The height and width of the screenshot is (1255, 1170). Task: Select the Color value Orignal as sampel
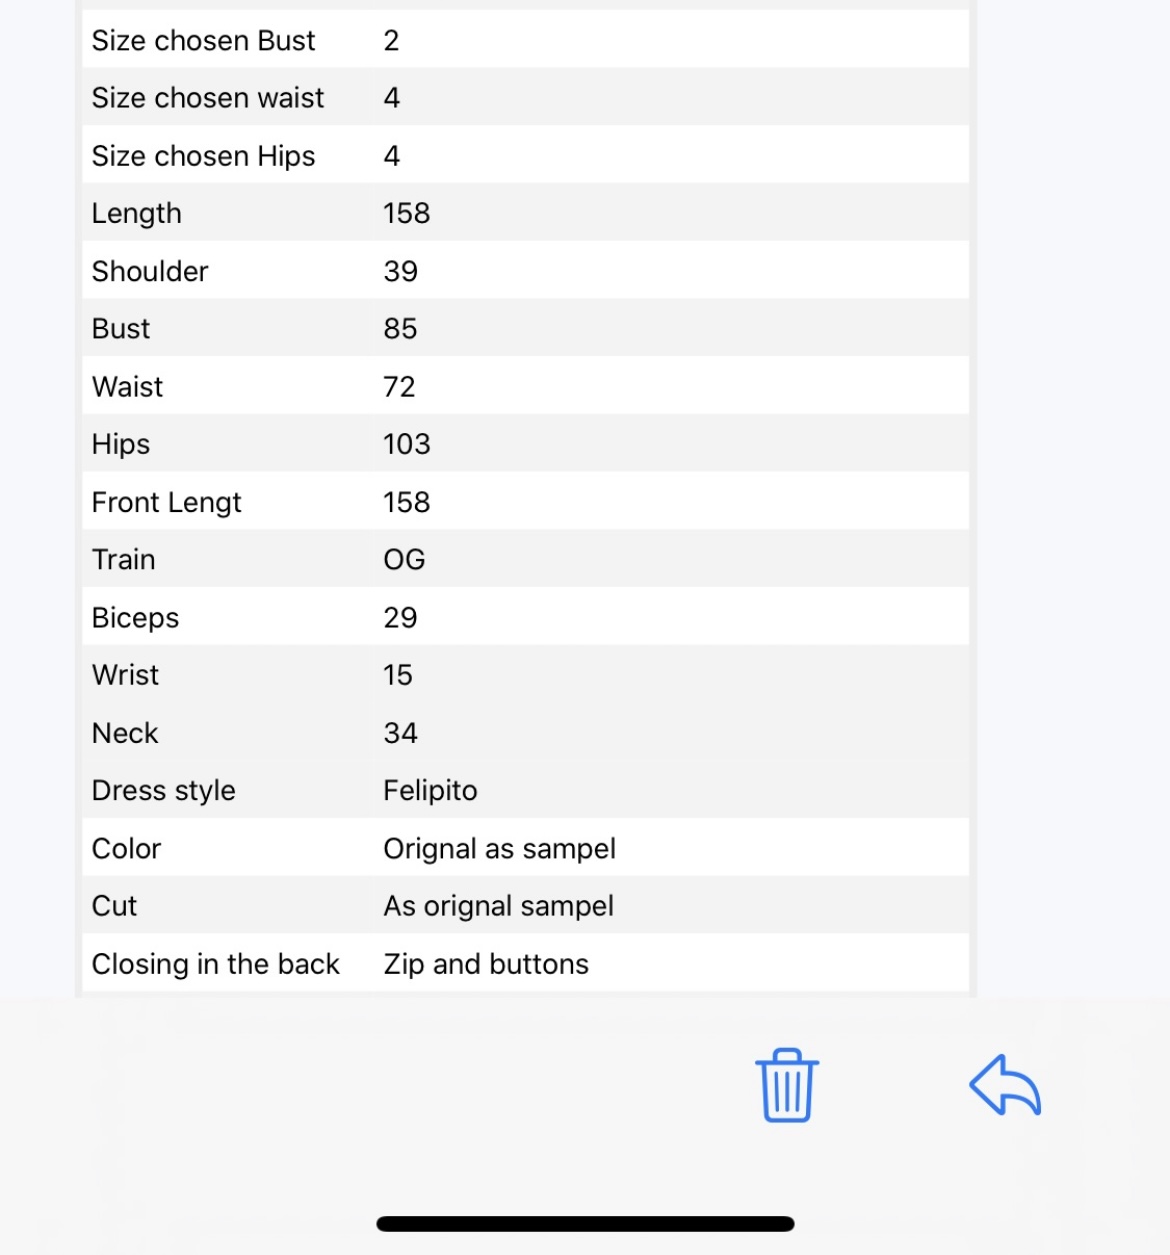tap(499, 849)
